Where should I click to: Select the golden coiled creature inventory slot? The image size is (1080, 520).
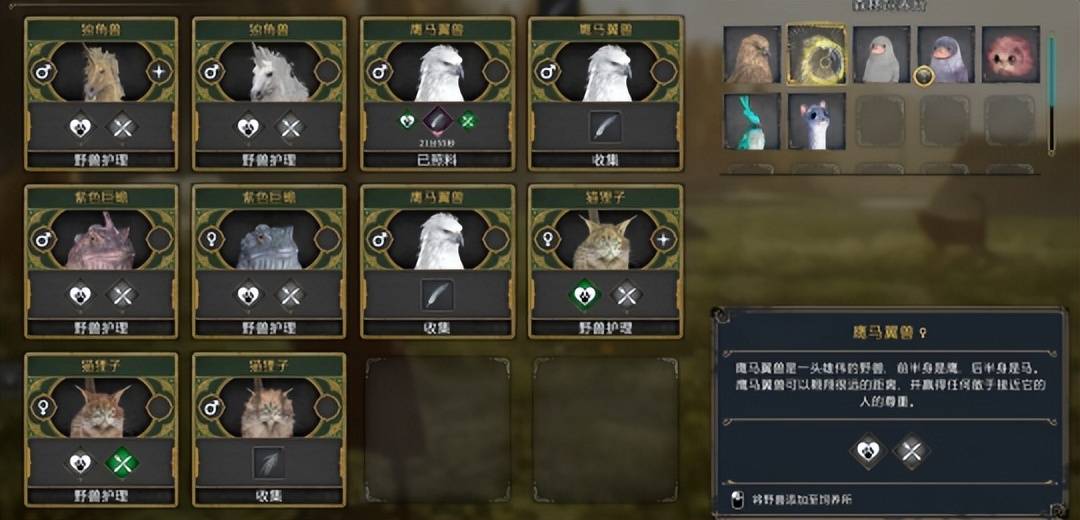[x=816, y=54]
